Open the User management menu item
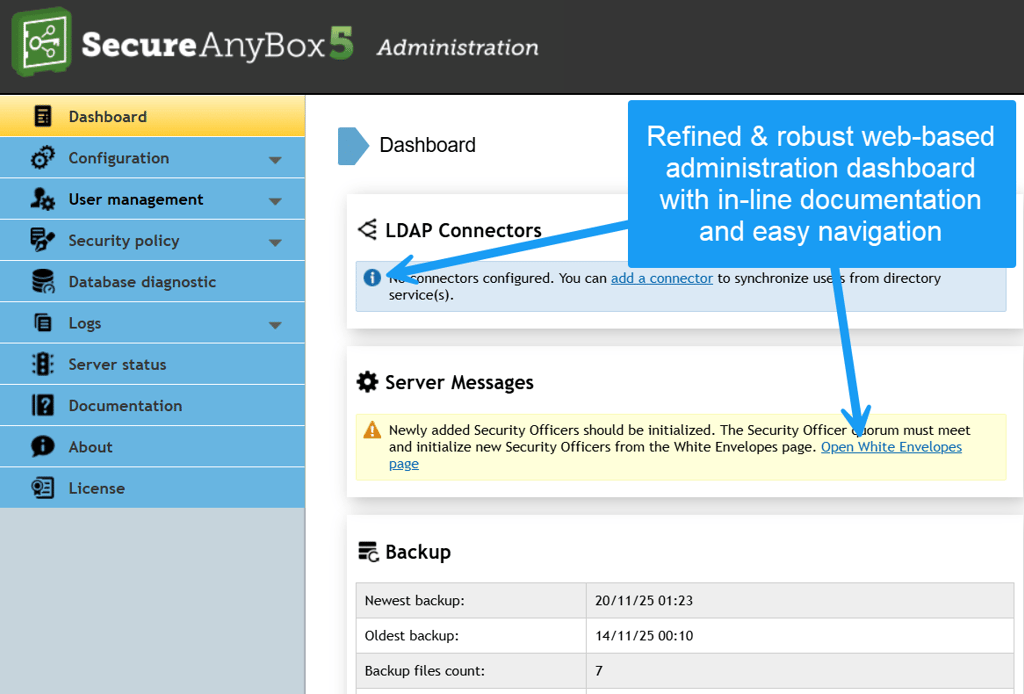The image size is (1024, 694). 152,199
